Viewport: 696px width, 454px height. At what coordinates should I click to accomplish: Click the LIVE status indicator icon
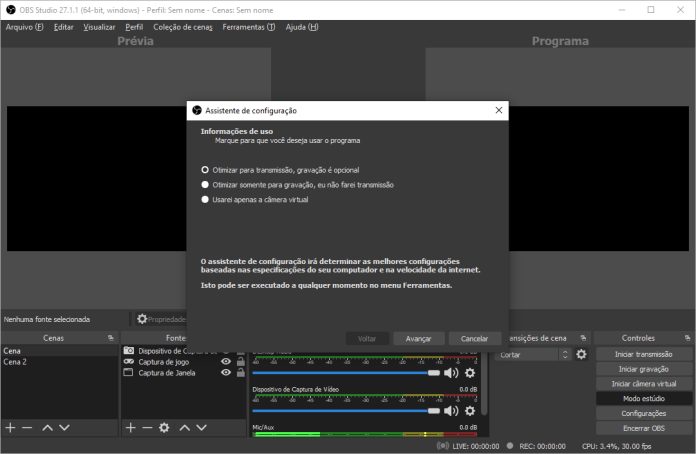click(443, 446)
